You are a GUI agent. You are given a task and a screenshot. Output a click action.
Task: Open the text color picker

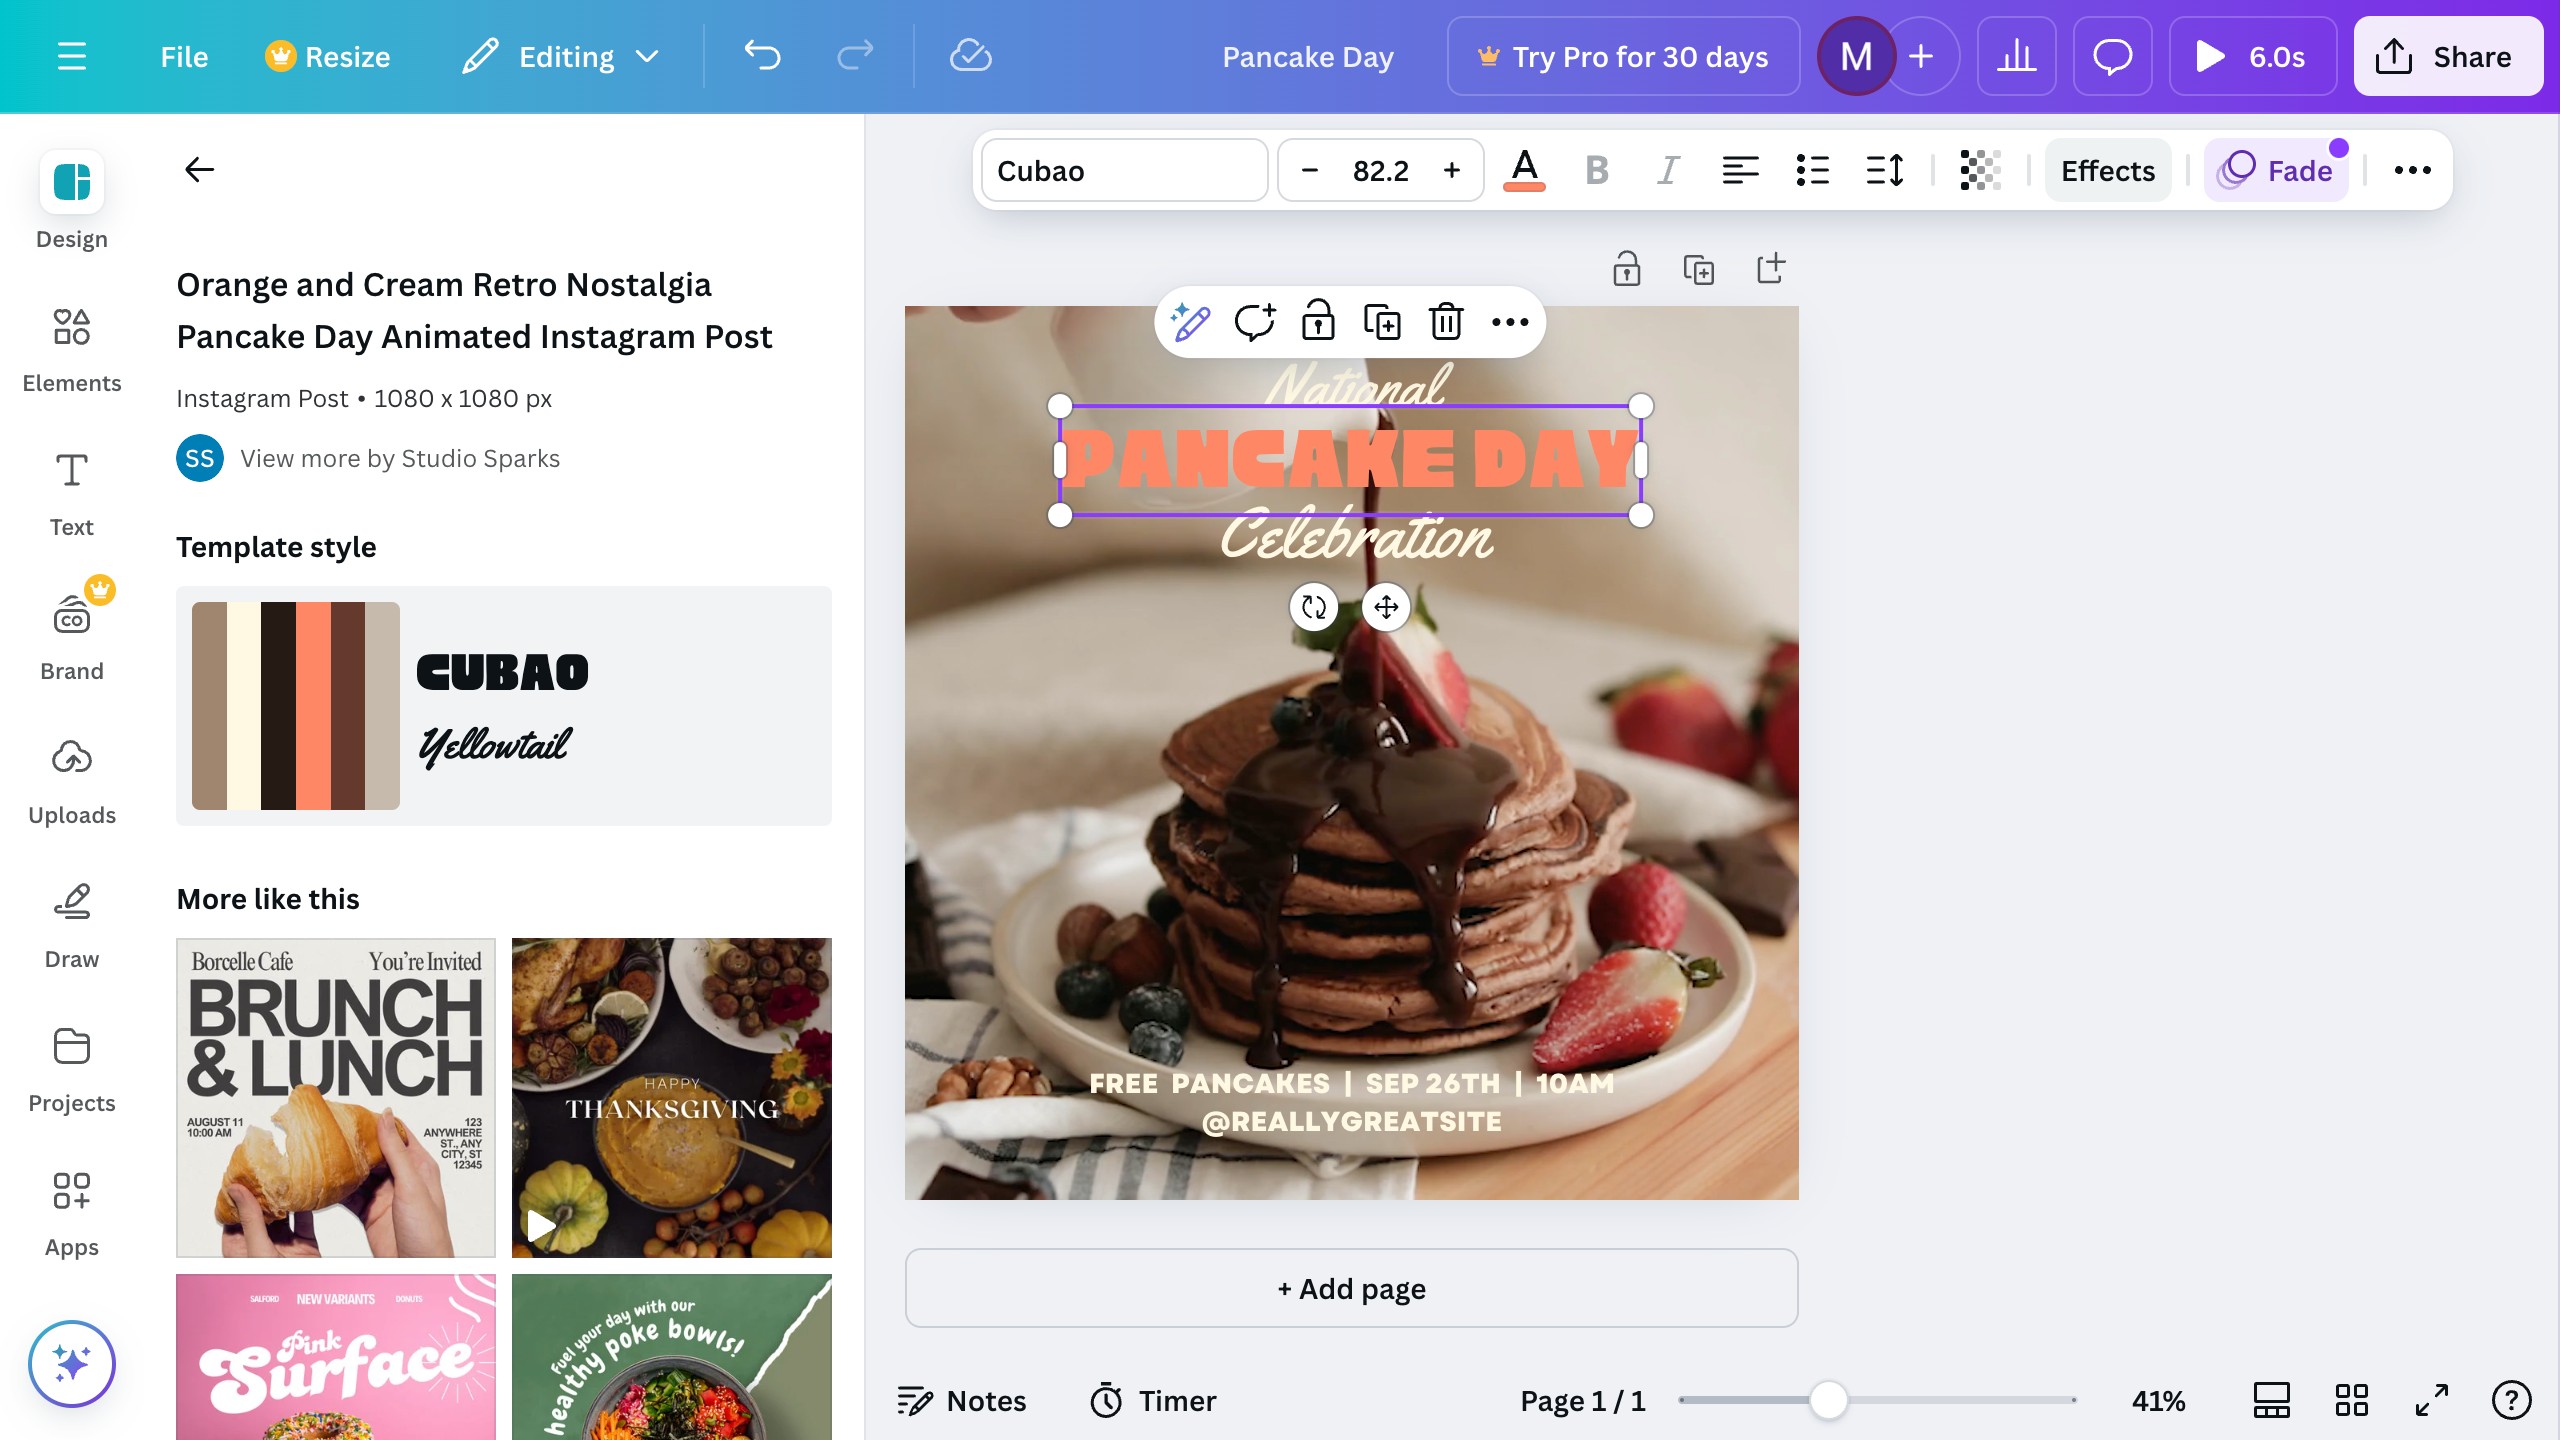pos(1524,170)
